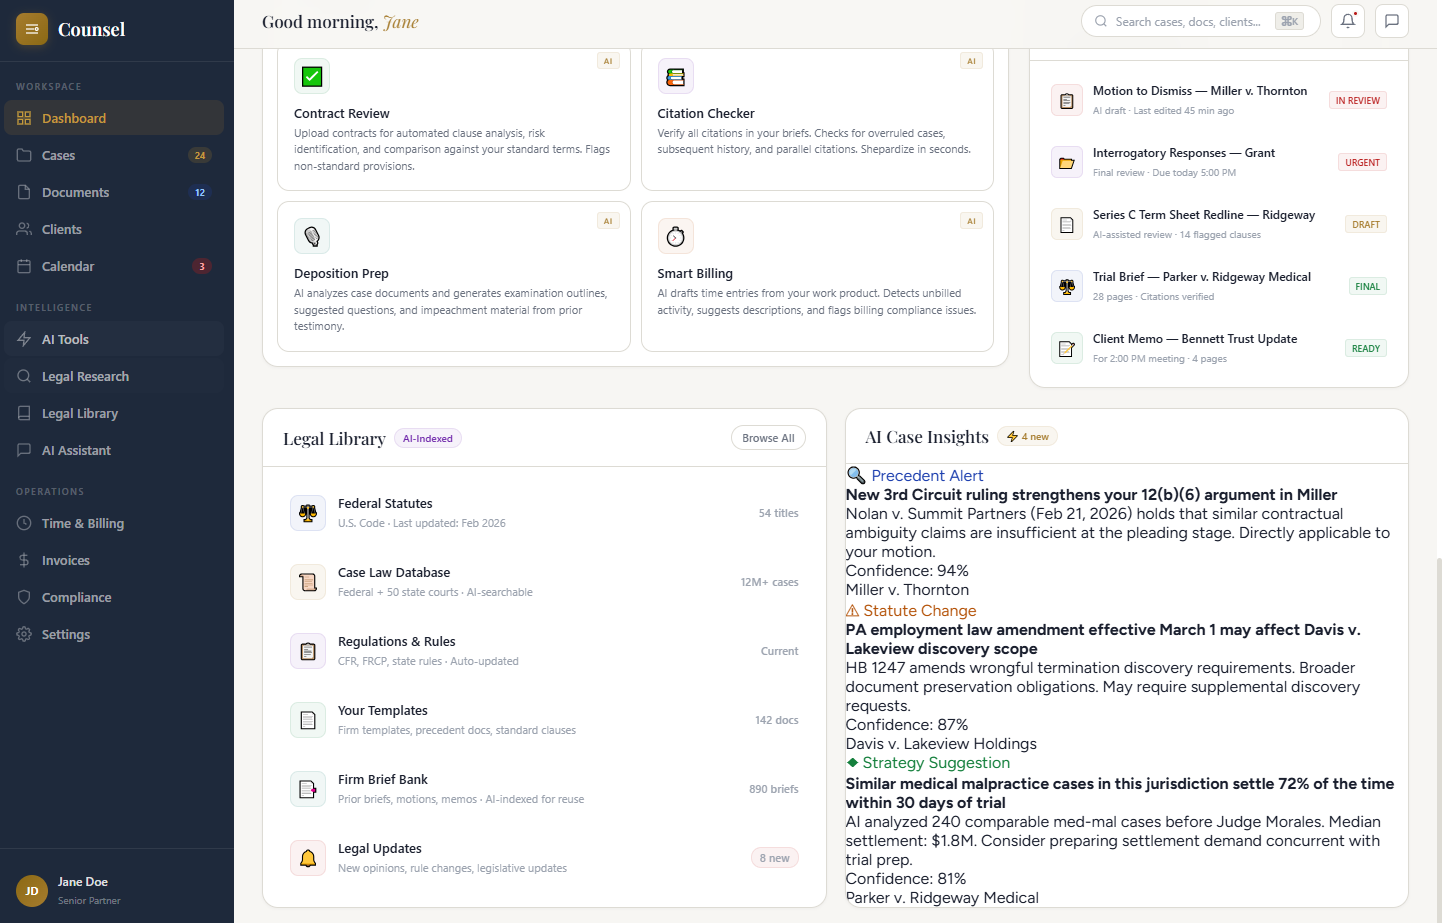Click the '12M+ cases' count
Screen dimensions: 1442x923
pos(769,582)
